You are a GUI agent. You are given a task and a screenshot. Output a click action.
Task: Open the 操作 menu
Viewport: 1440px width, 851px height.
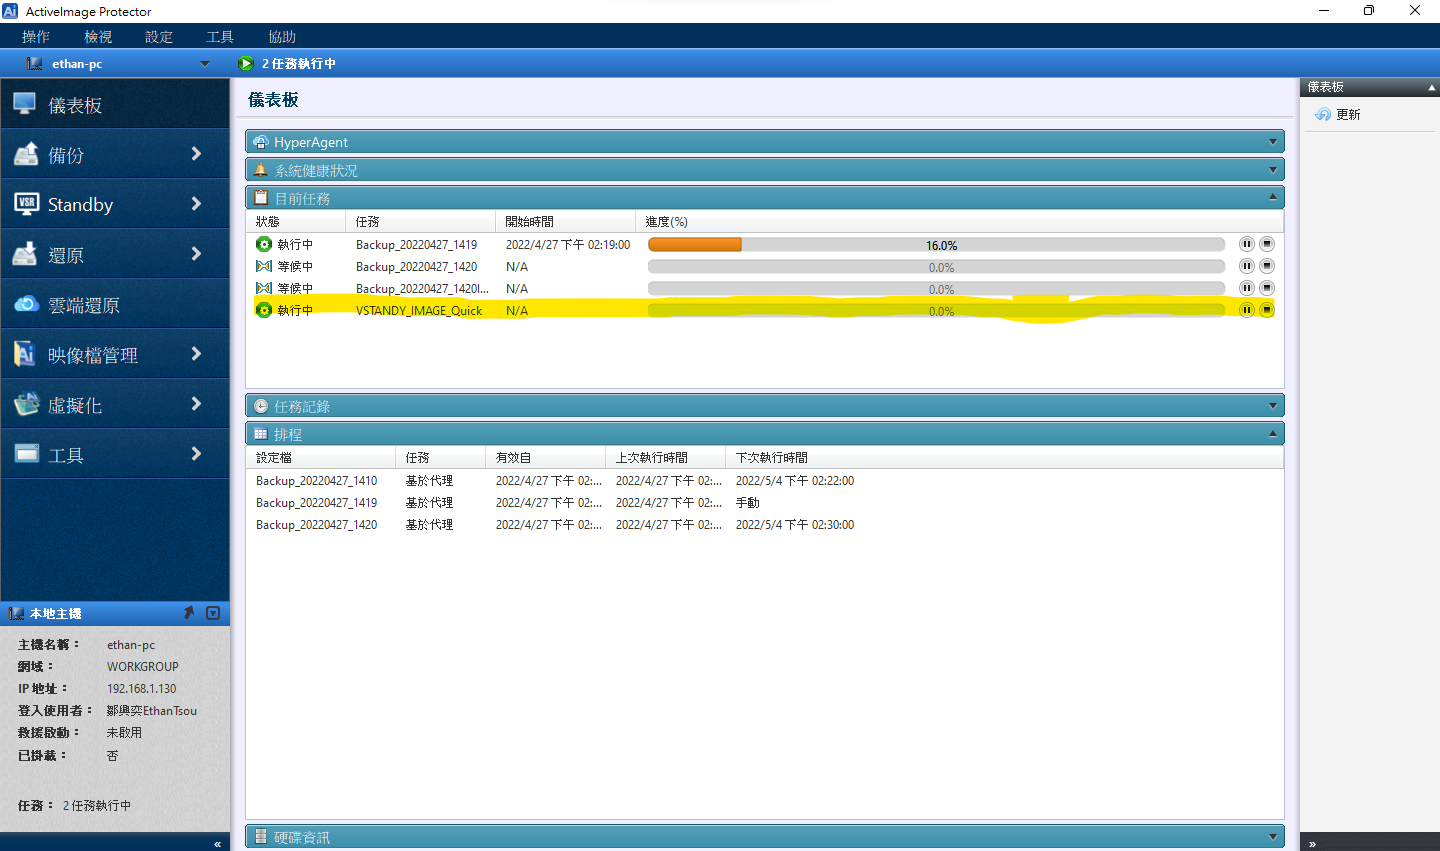[36, 37]
